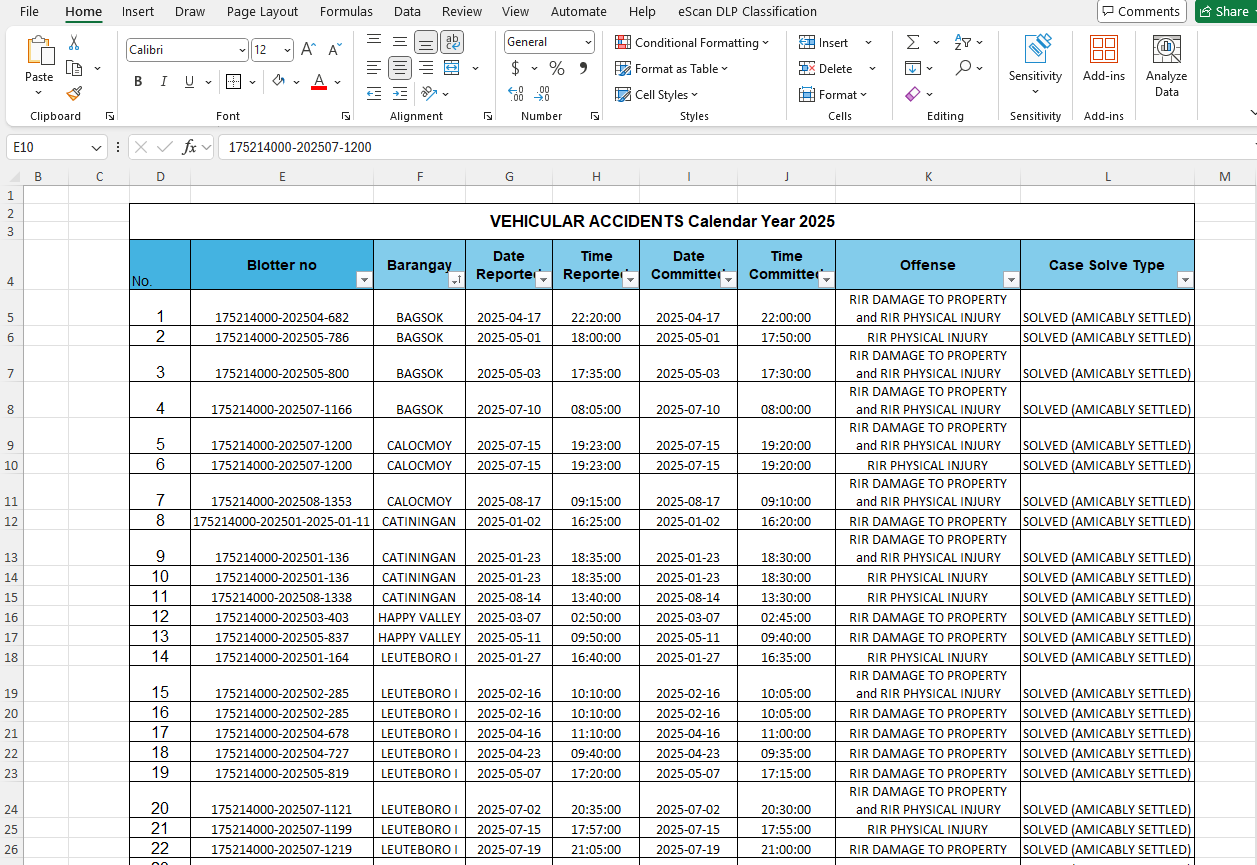Click the Comments button
The width and height of the screenshot is (1257, 865).
1141,12
